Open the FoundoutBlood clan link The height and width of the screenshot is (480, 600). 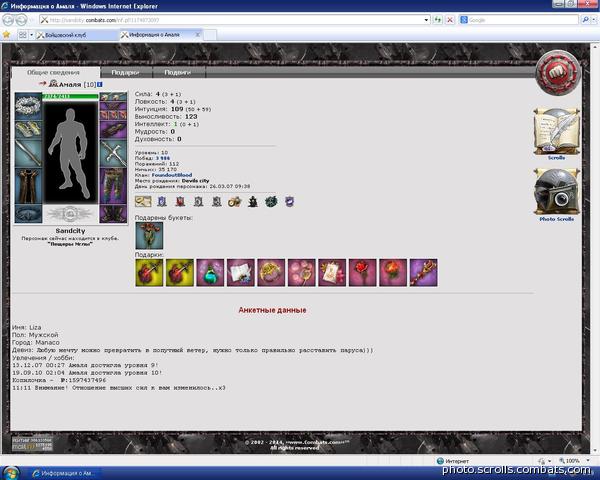coord(172,175)
